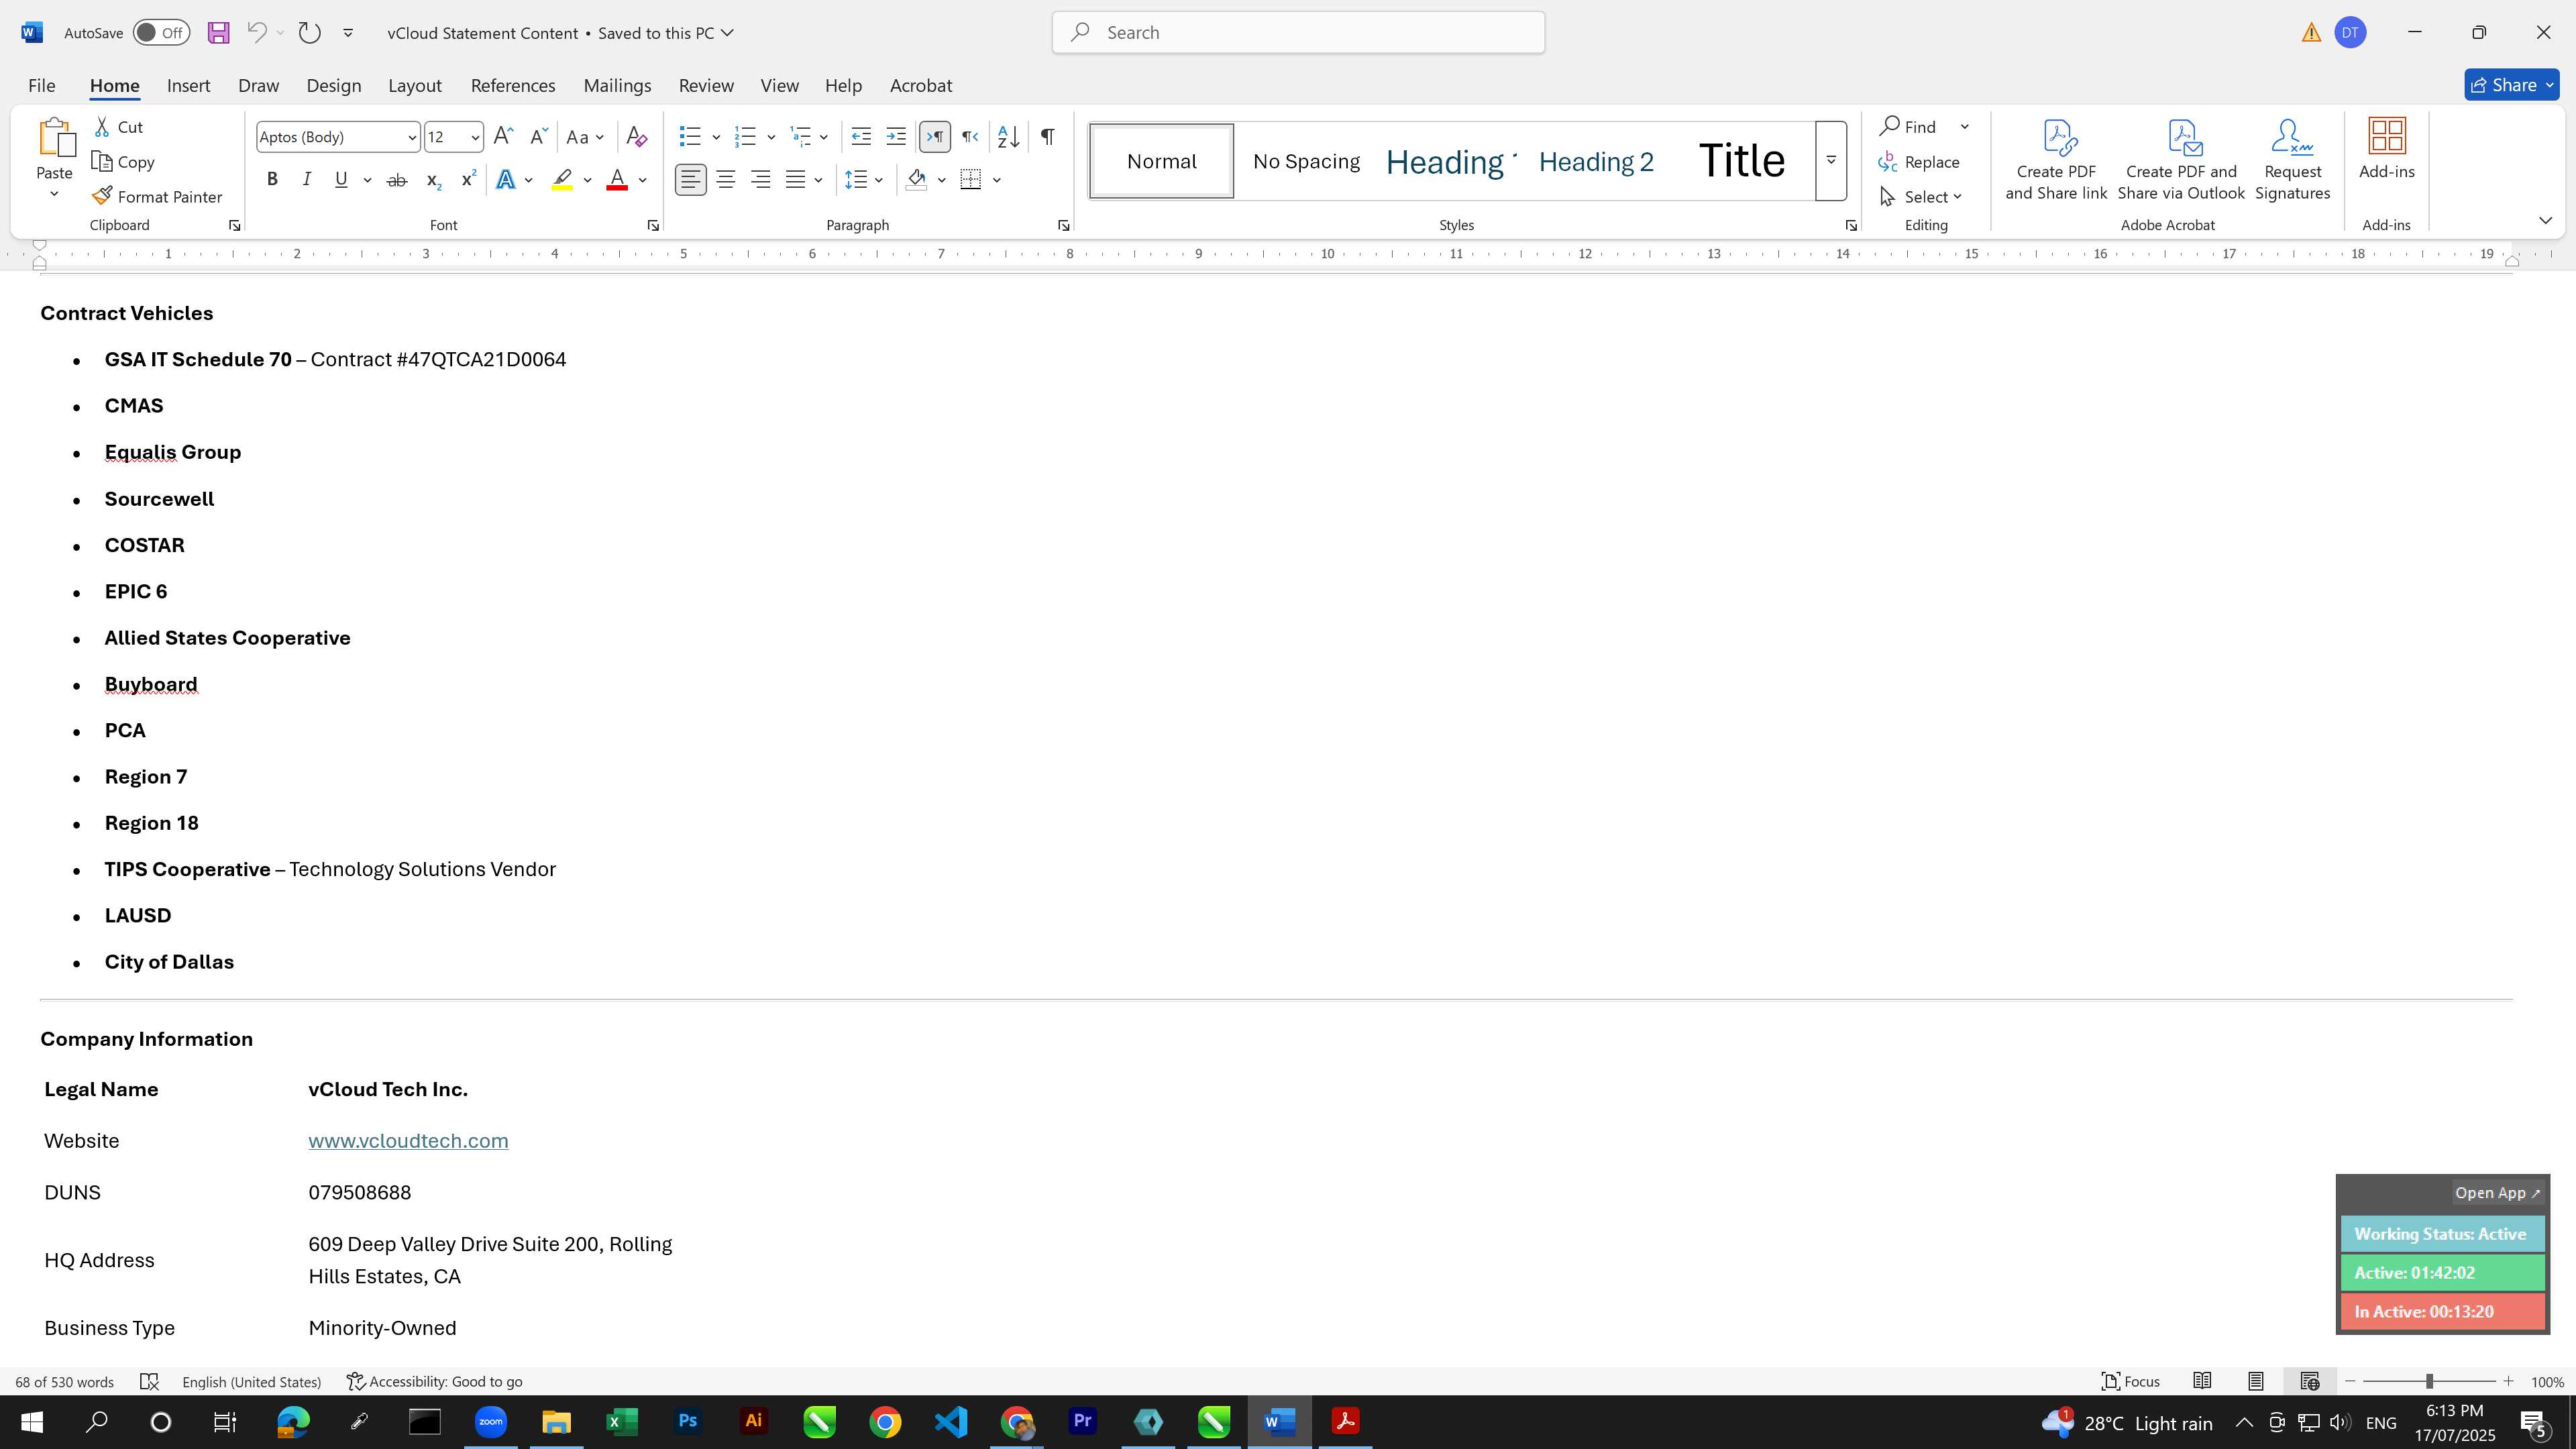Expand bullet list options arrow
Image resolution: width=2576 pixels, height=1449 pixels.
(x=715, y=137)
